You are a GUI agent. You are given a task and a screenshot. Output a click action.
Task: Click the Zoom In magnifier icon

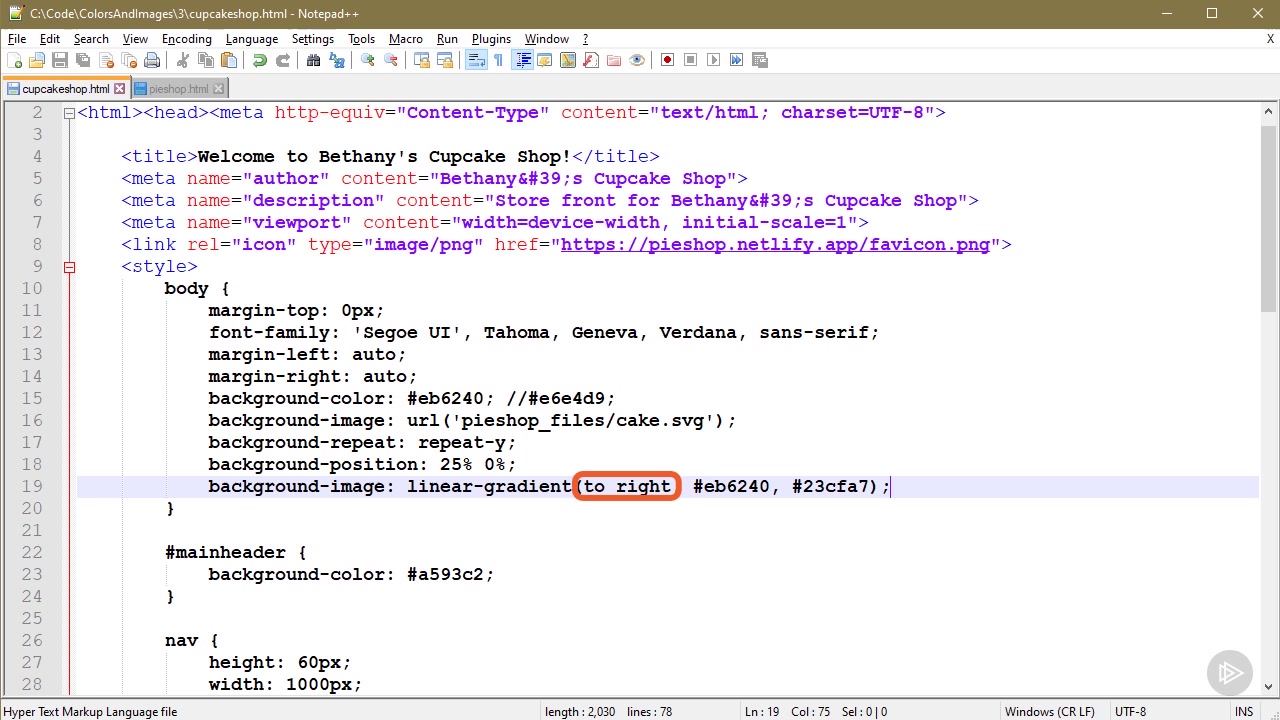[367, 60]
